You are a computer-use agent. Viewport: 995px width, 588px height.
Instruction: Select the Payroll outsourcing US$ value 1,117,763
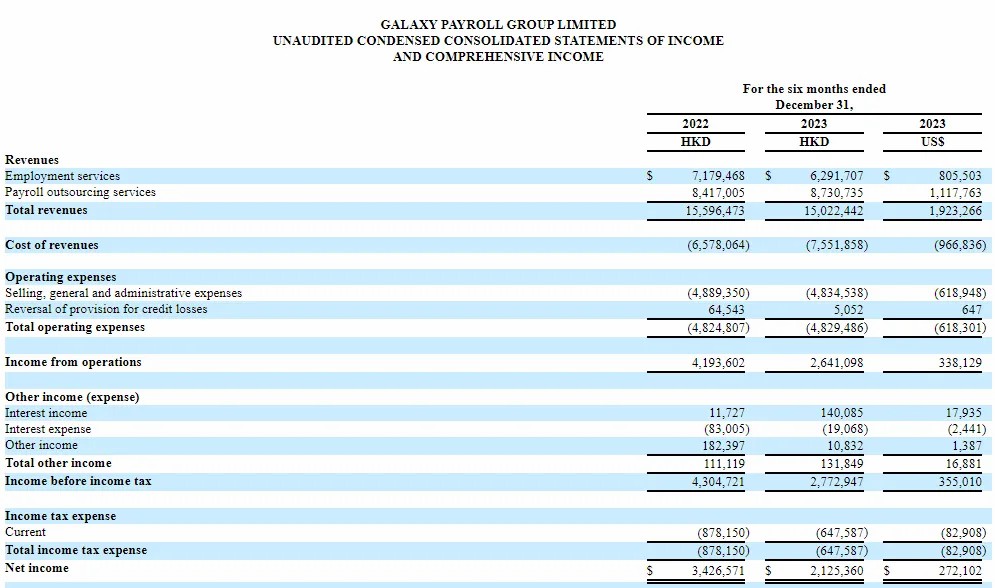[955, 192]
